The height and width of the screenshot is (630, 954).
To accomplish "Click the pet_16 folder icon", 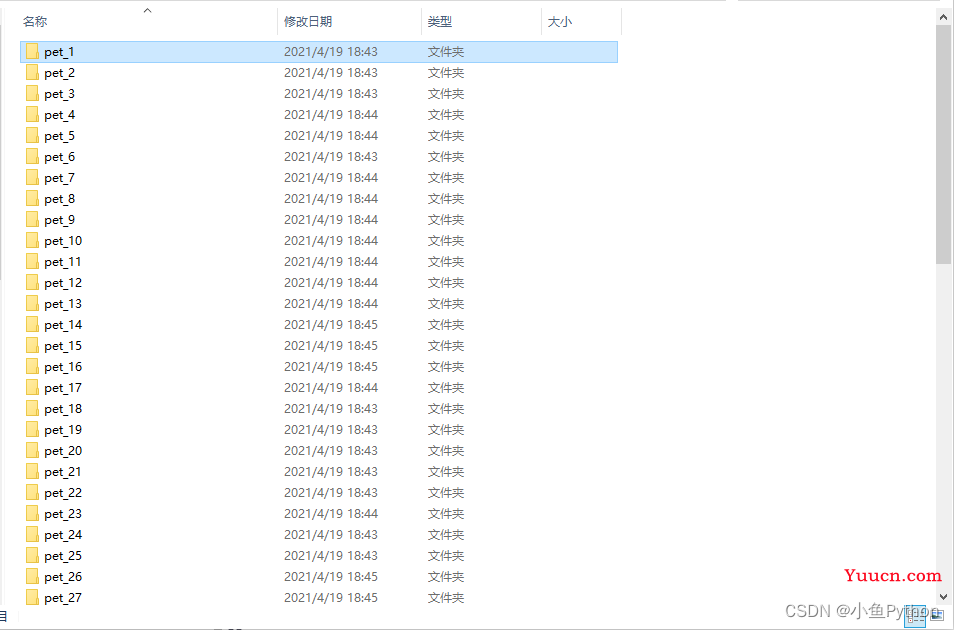I will coord(32,367).
